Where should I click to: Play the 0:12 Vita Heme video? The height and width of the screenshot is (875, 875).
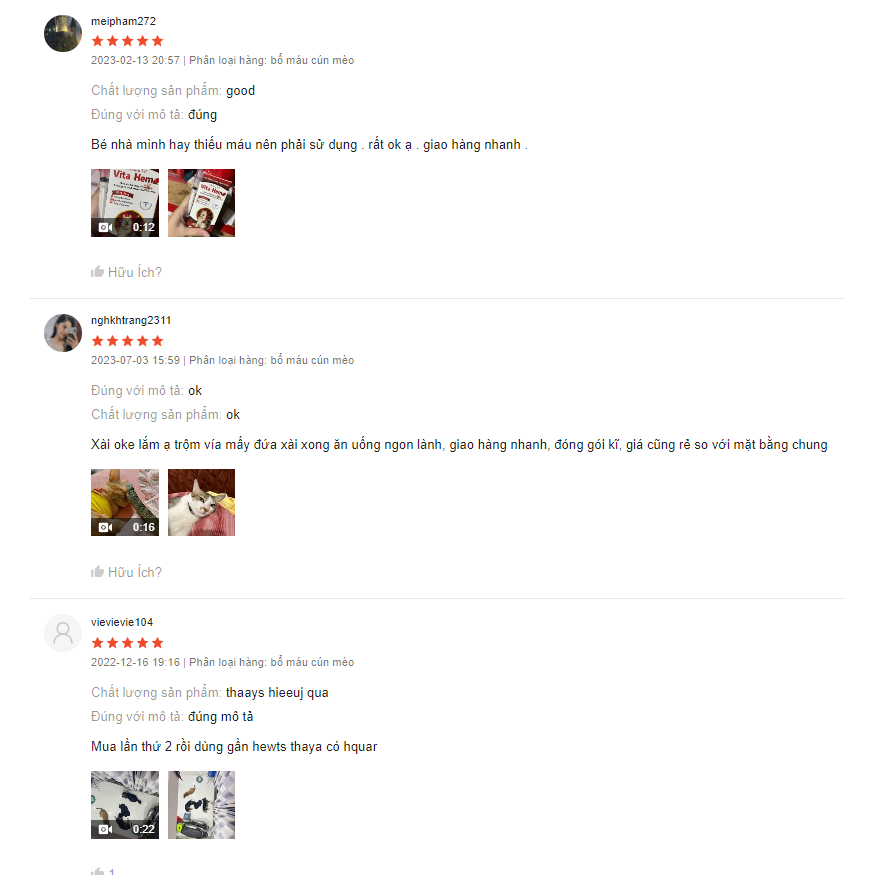pyautogui.click(x=125, y=203)
